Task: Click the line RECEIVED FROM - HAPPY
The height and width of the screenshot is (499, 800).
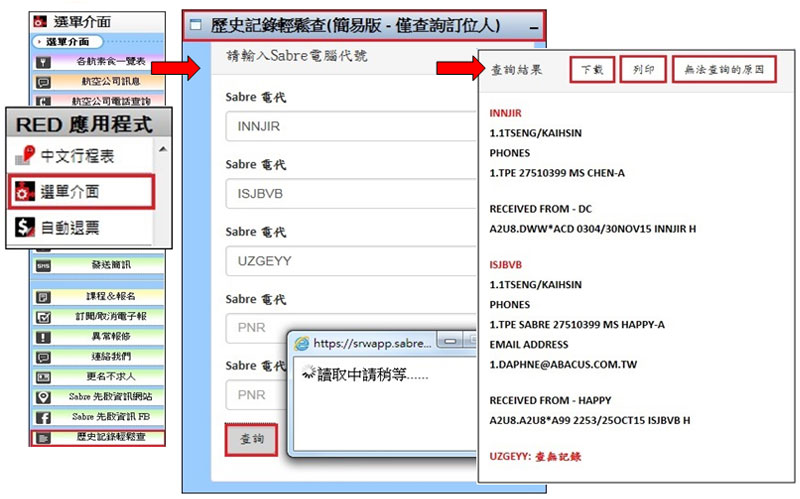Action: pos(550,401)
